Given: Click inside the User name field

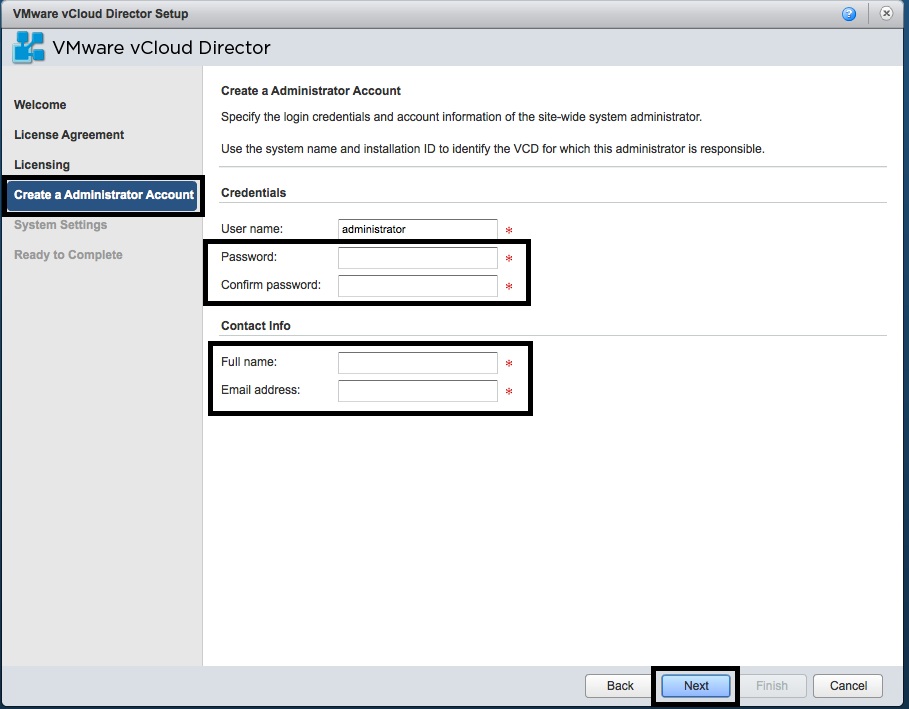Looking at the screenshot, I should coord(417,228).
